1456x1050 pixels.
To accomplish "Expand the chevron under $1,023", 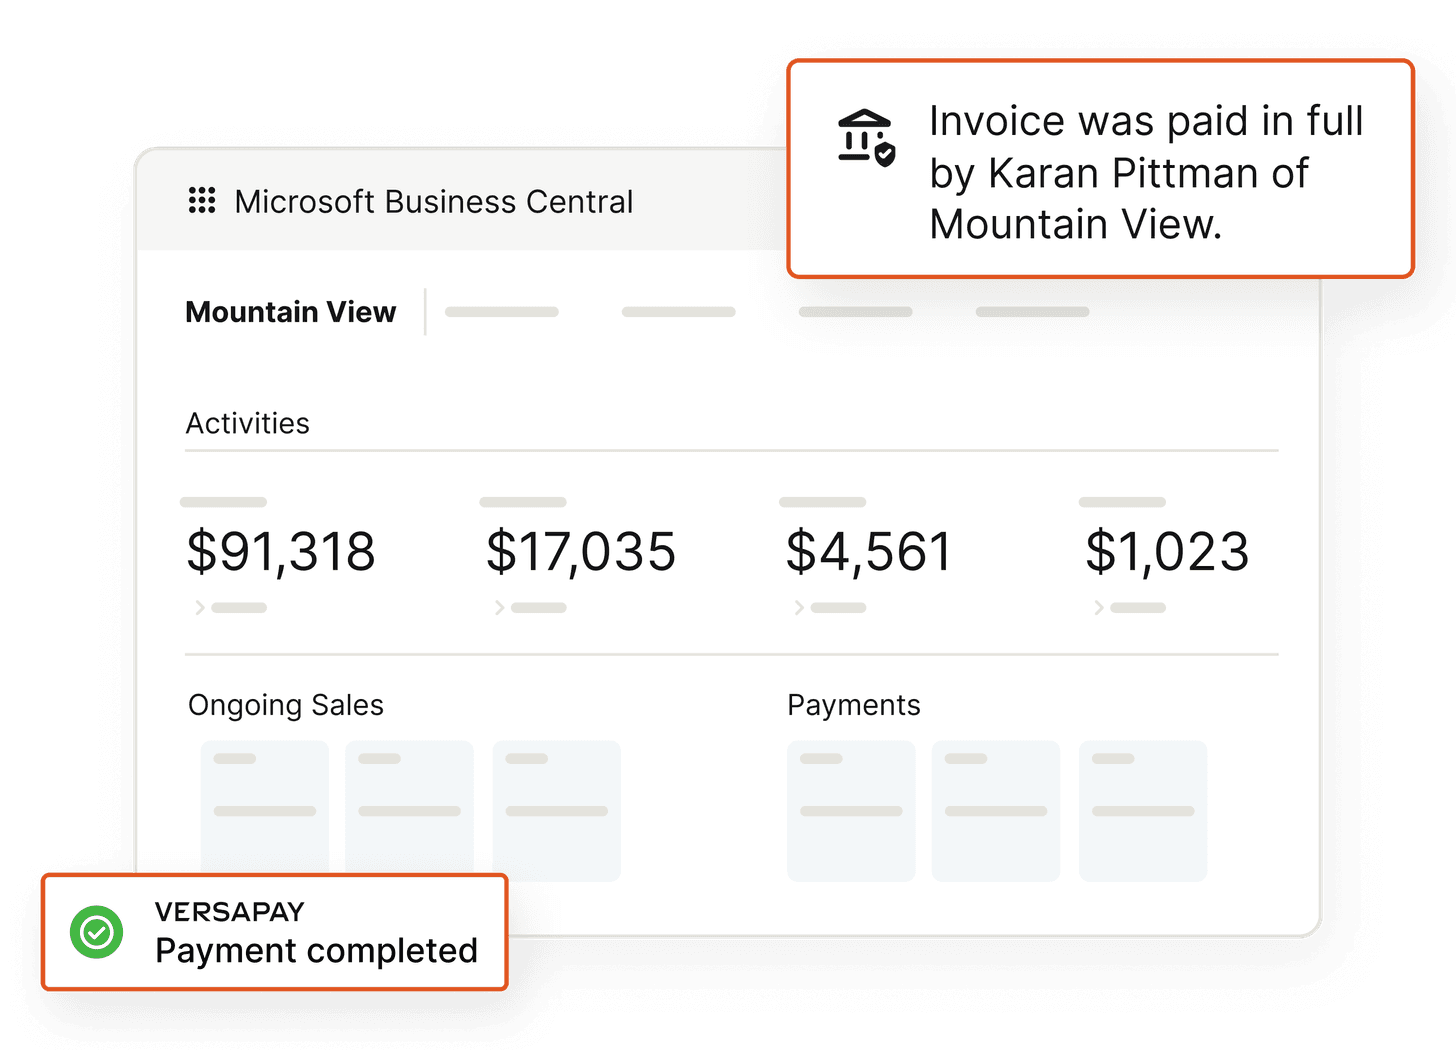I will tap(1099, 607).
